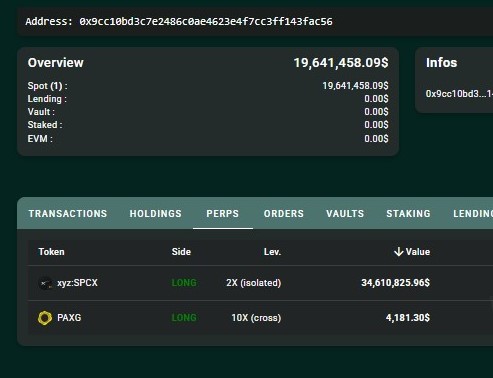This screenshot has width=493, height=378.
Task: Click the Lending 0.00$ value
Action: tap(376, 99)
